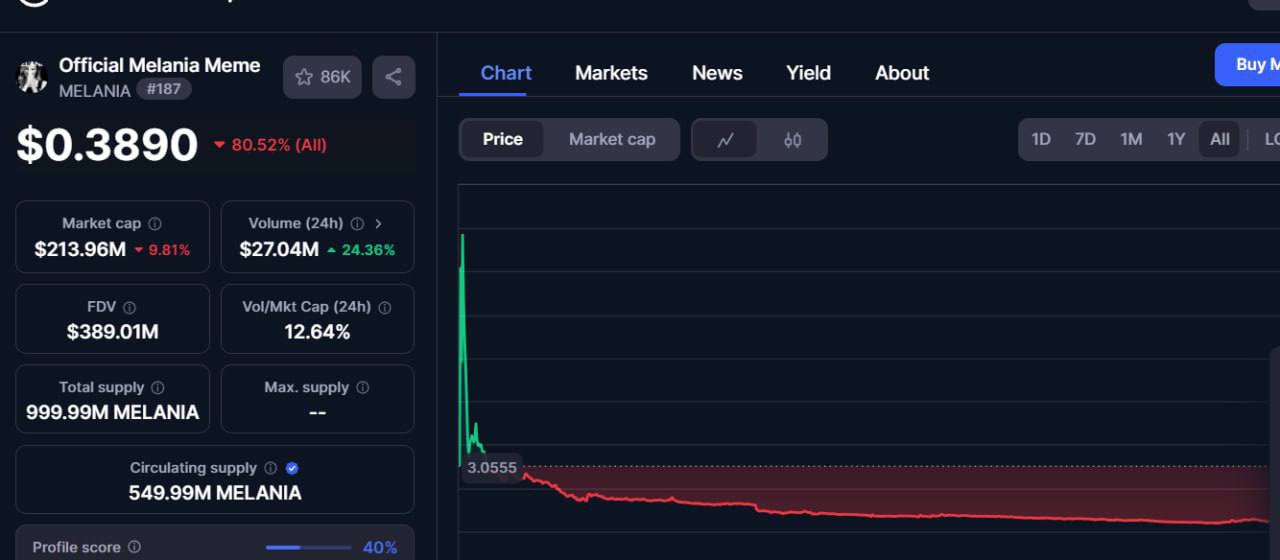Screen dimensions: 1280x560
Task: Switch to candlestick chart icon
Action: (792, 140)
